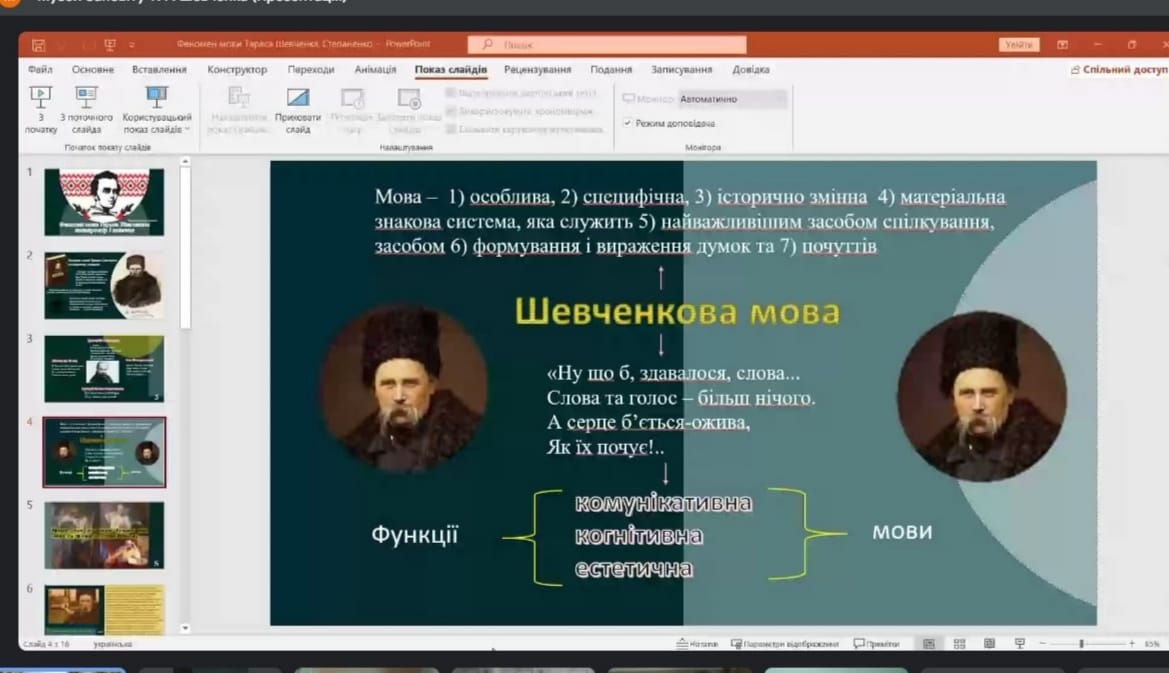
Task: Start slideshow from current slide
Action: [86, 109]
